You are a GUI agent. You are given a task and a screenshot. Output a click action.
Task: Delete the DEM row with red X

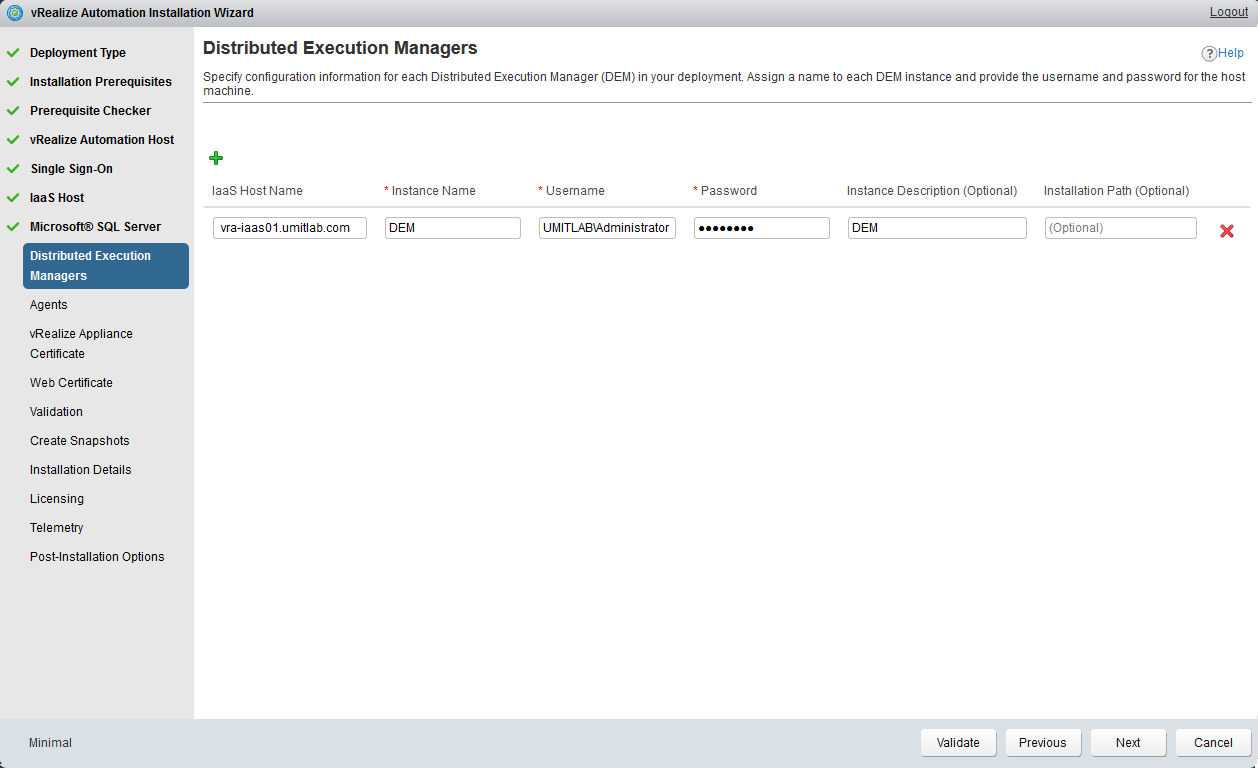pyautogui.click(x=1226, y=231)
